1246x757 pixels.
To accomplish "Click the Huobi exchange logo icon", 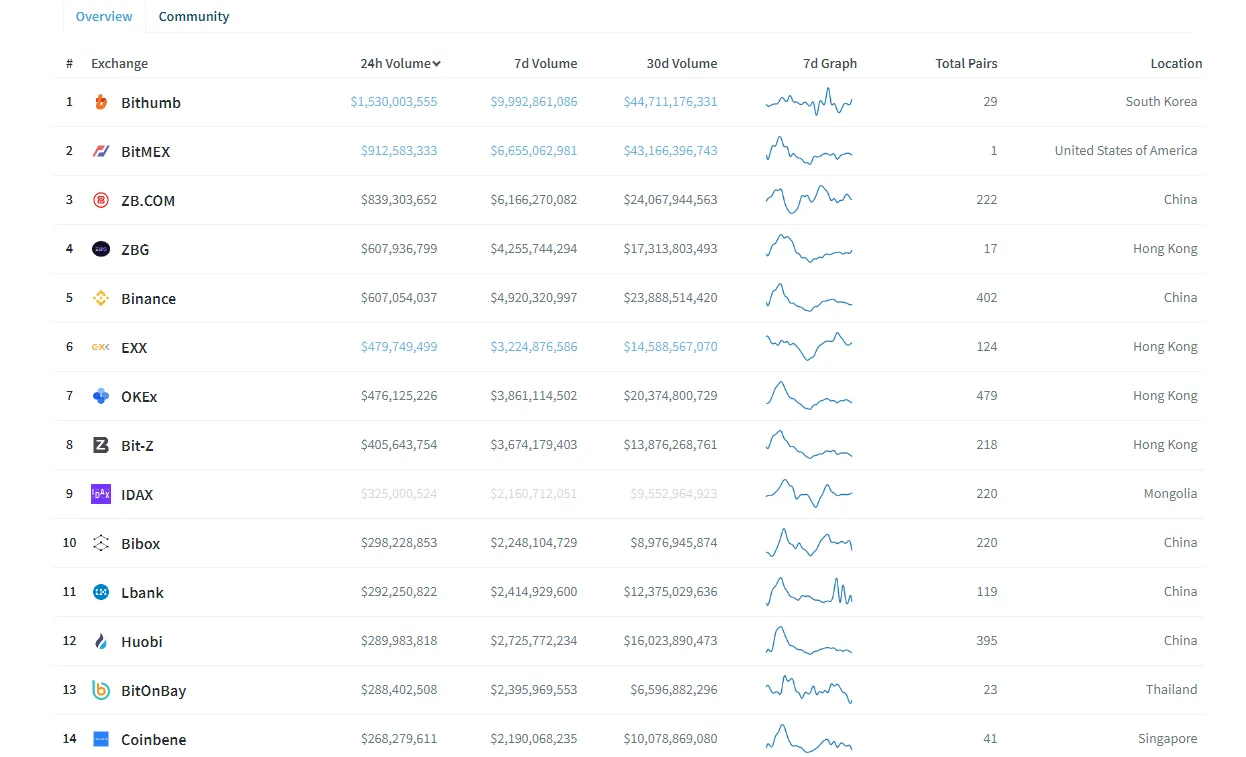I will (101, 641).
